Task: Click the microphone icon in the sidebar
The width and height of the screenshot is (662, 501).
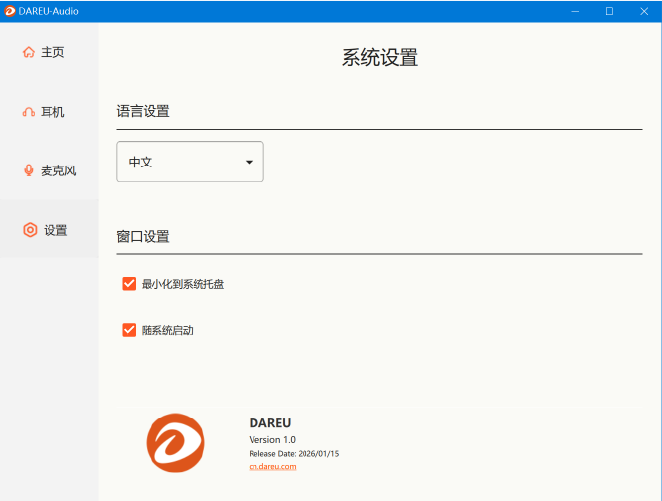Action: point(28,171)
